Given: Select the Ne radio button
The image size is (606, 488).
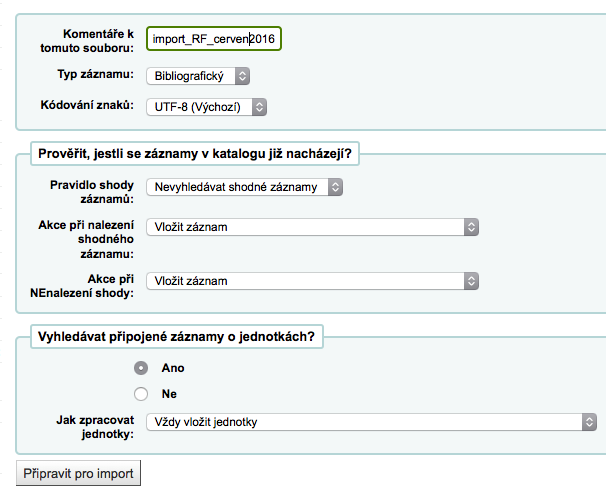Looking at the screenshot, I should [x=141, y=394].
